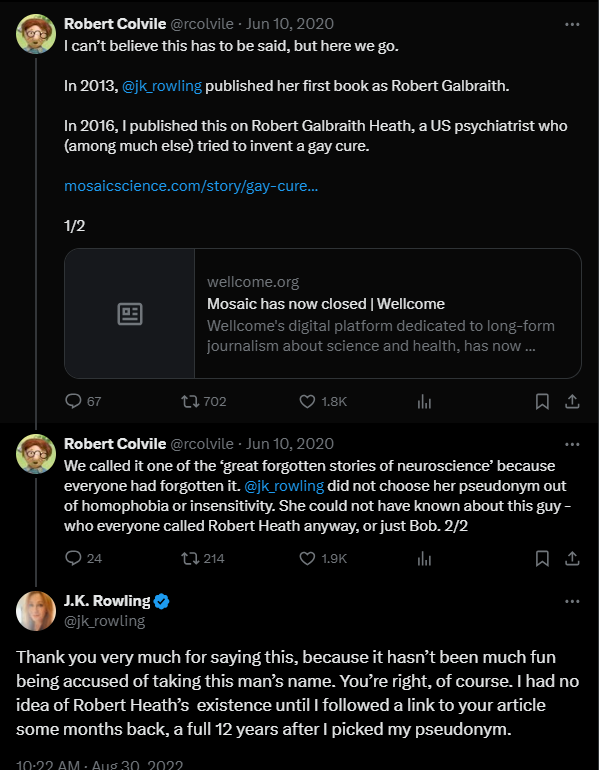Share the first tweet via share icon

(x=572, y=402)
